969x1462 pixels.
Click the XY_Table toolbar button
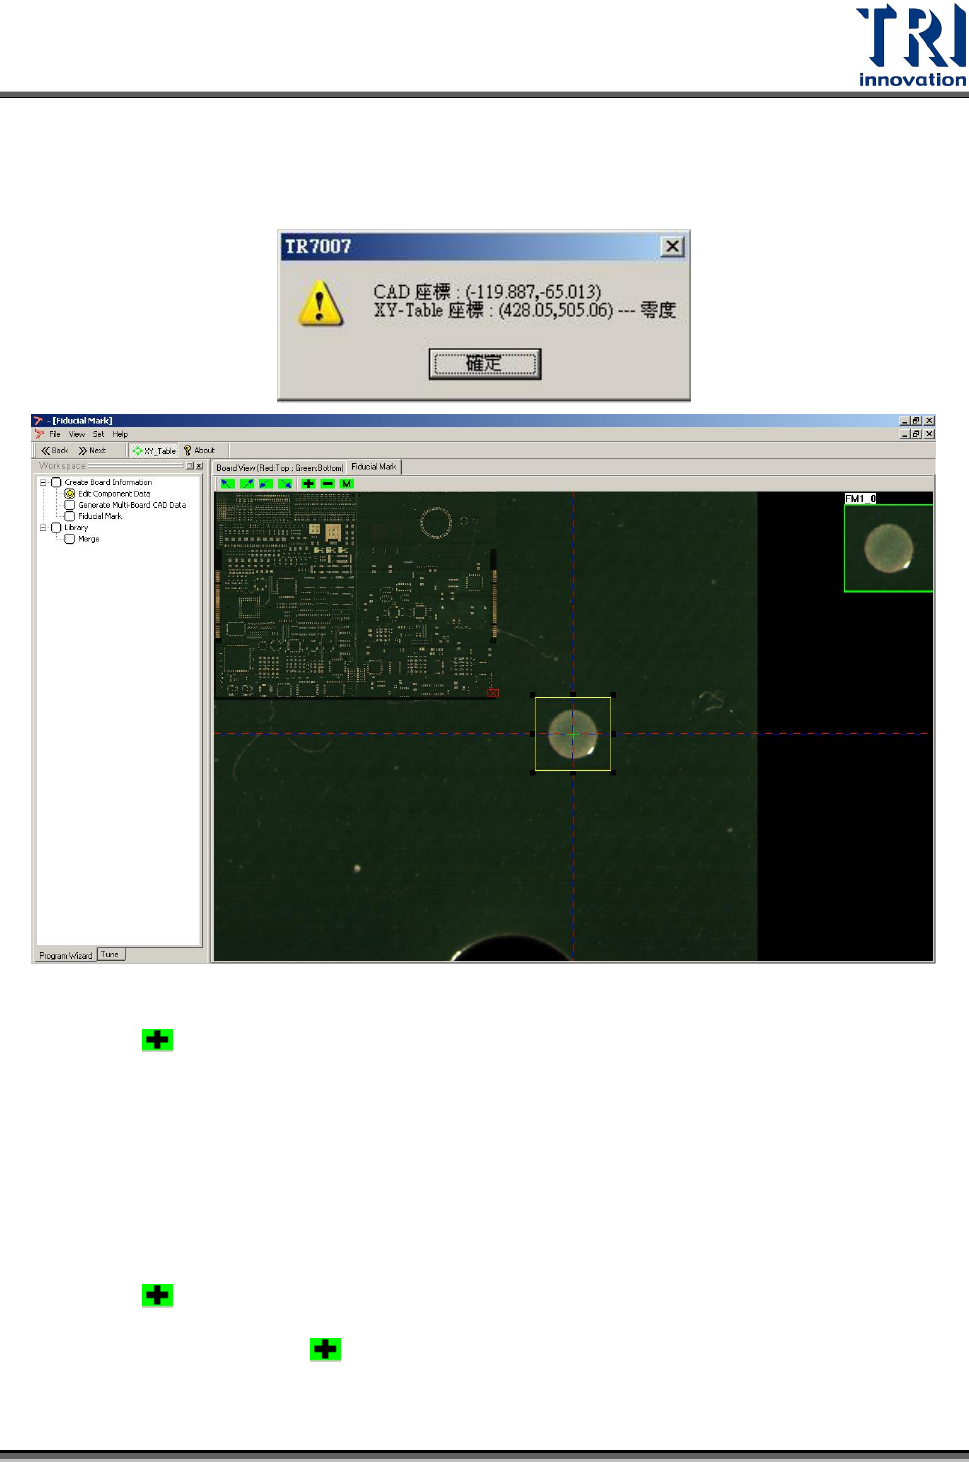(154, 451)
